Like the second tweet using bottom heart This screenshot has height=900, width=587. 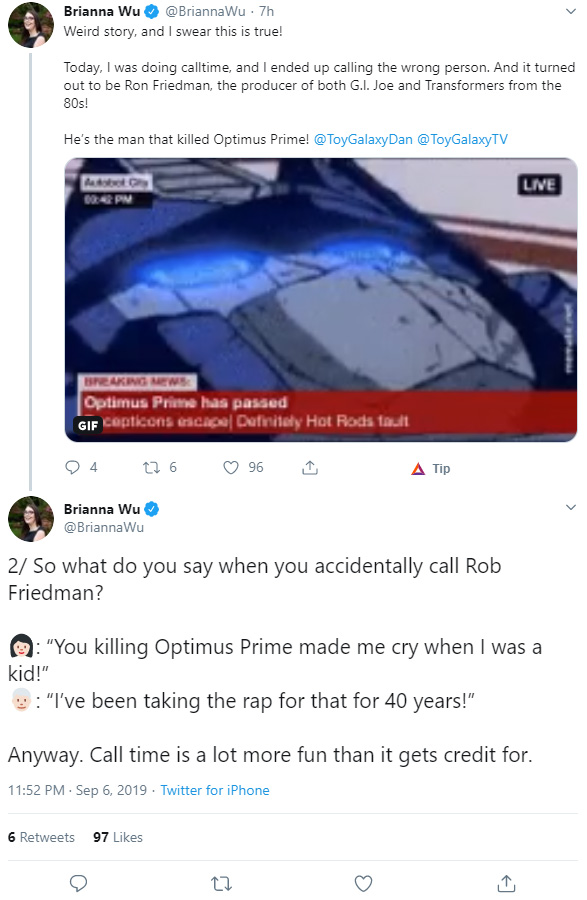363,883
